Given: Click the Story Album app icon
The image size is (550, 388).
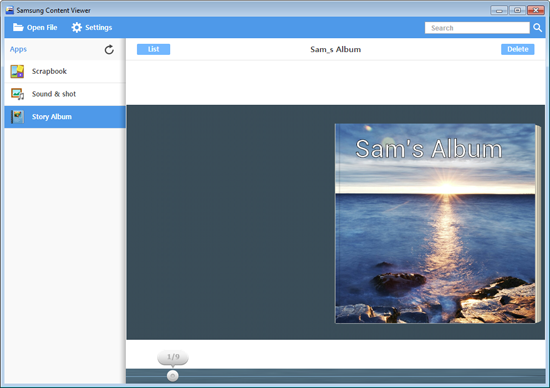Looking at the screenshot, I should 17,117.
